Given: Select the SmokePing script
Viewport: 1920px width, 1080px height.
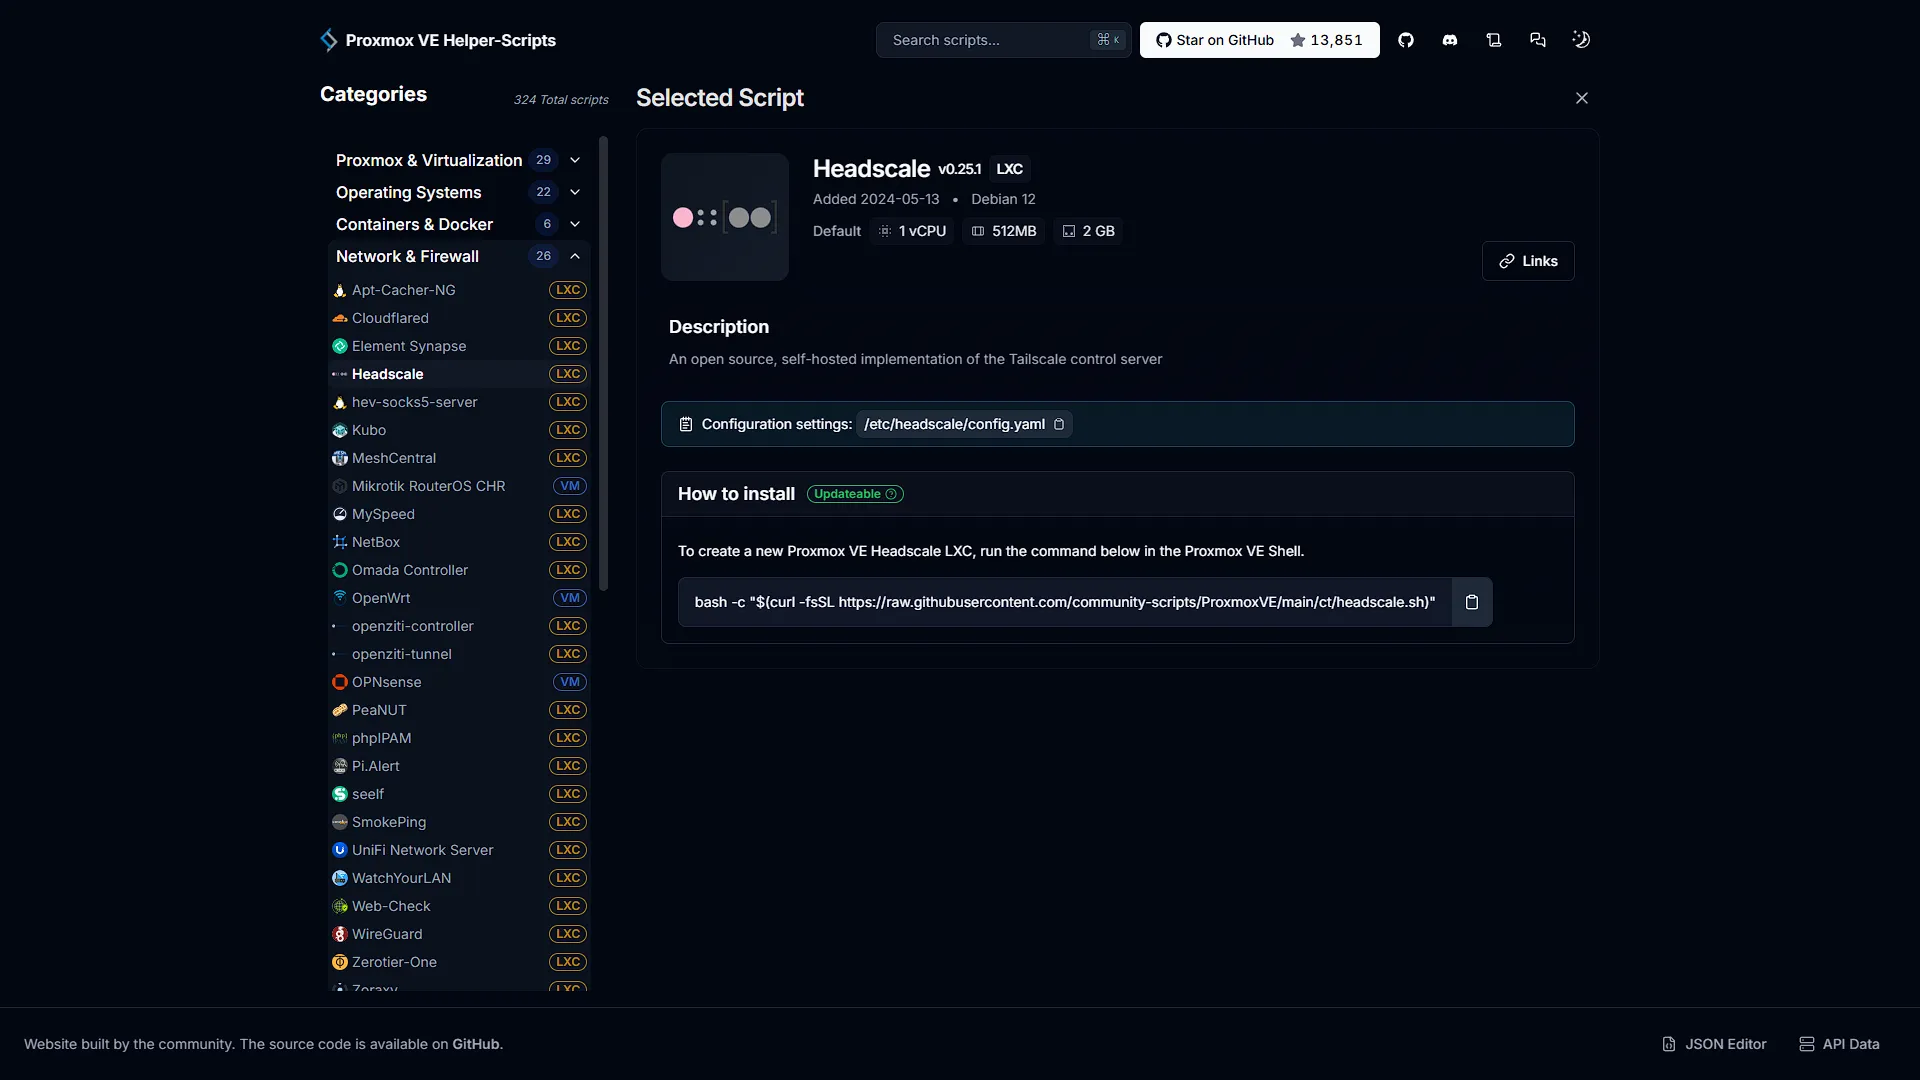Looking at the screenshot, I should tap(460, 822).
